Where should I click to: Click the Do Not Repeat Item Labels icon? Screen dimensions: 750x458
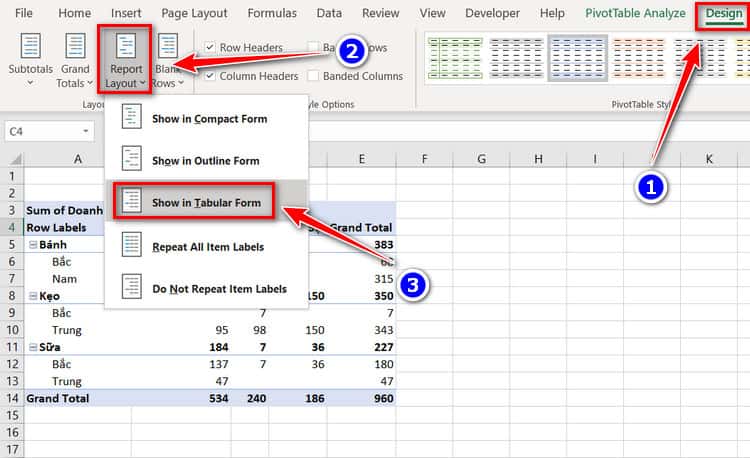(131, 286)
